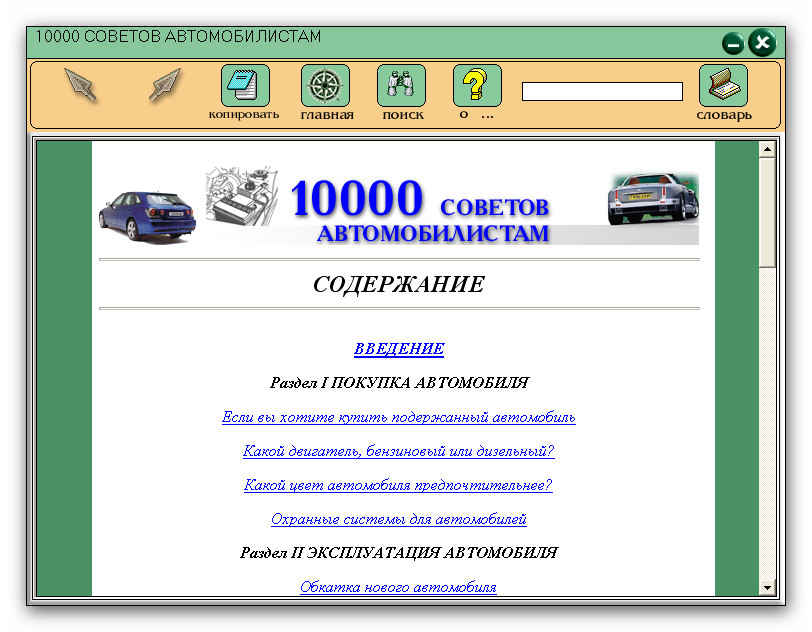Click the vertical scrollbar thumb
The height and width of the screenshot is (632, 812).
(x=767, y=212)
